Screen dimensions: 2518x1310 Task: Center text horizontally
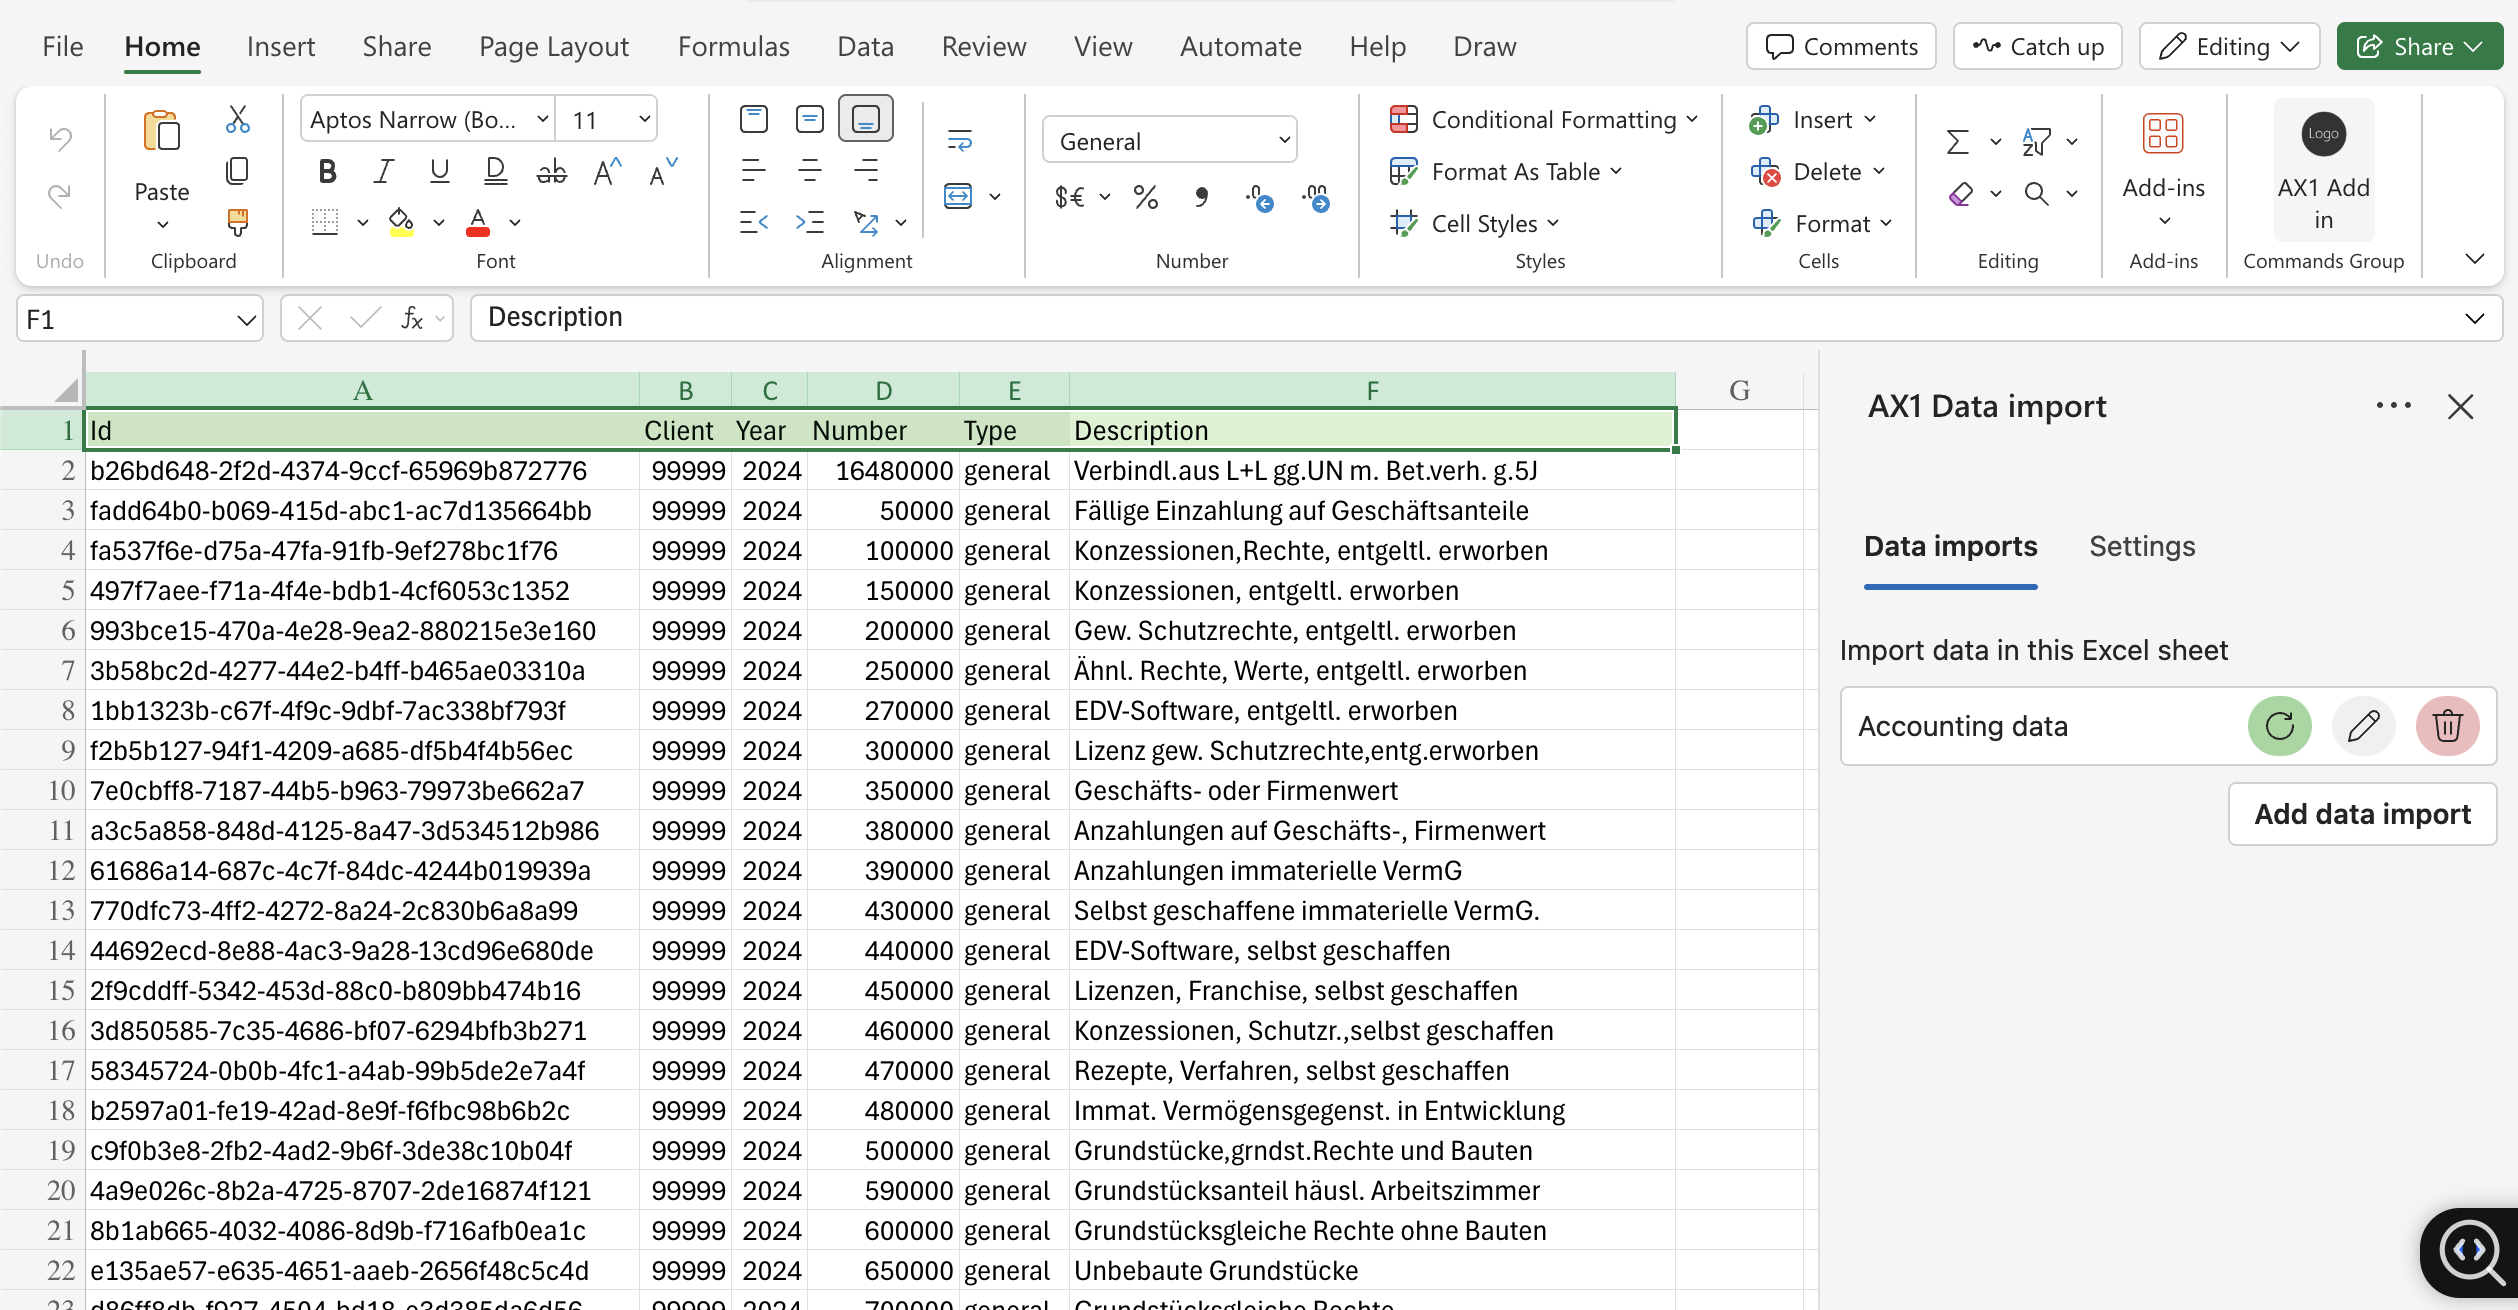point(810,171)
